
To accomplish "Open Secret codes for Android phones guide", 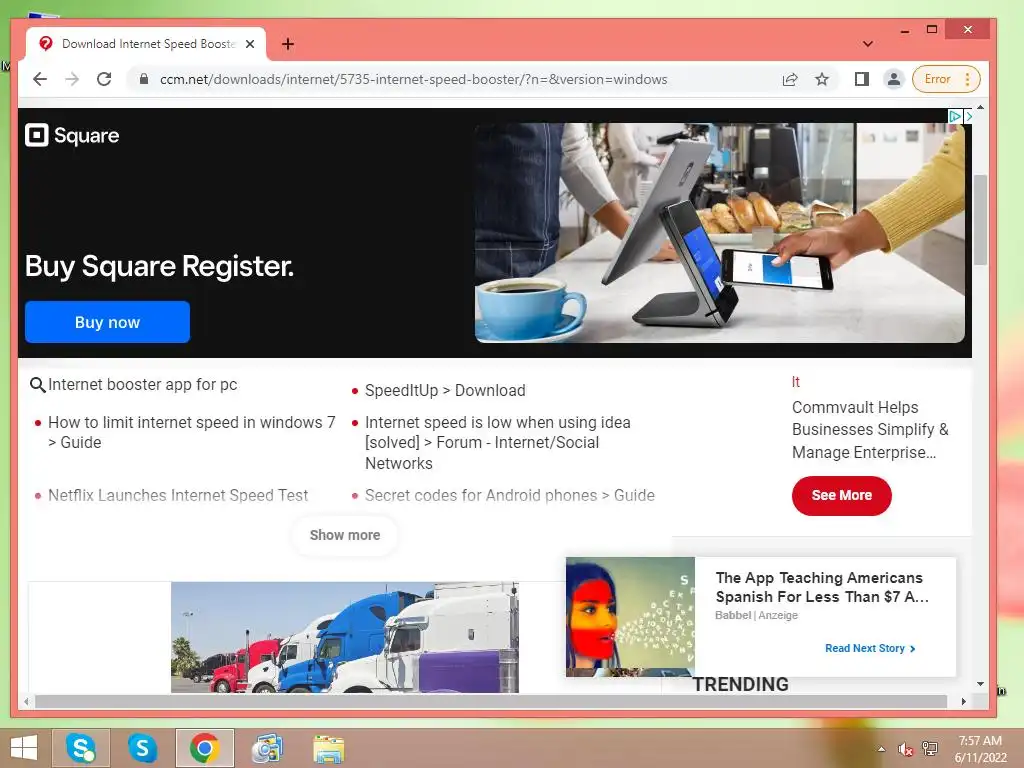I will [509, 496].
